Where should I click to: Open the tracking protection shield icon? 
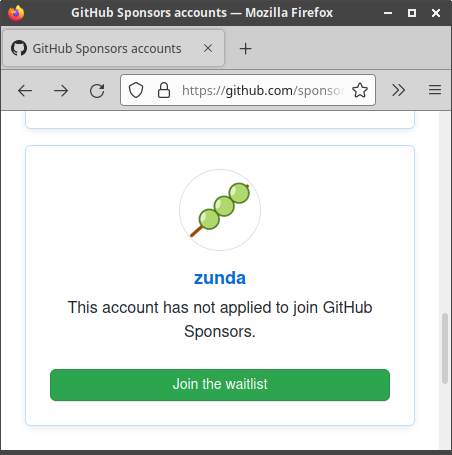(x=136, y=90)
